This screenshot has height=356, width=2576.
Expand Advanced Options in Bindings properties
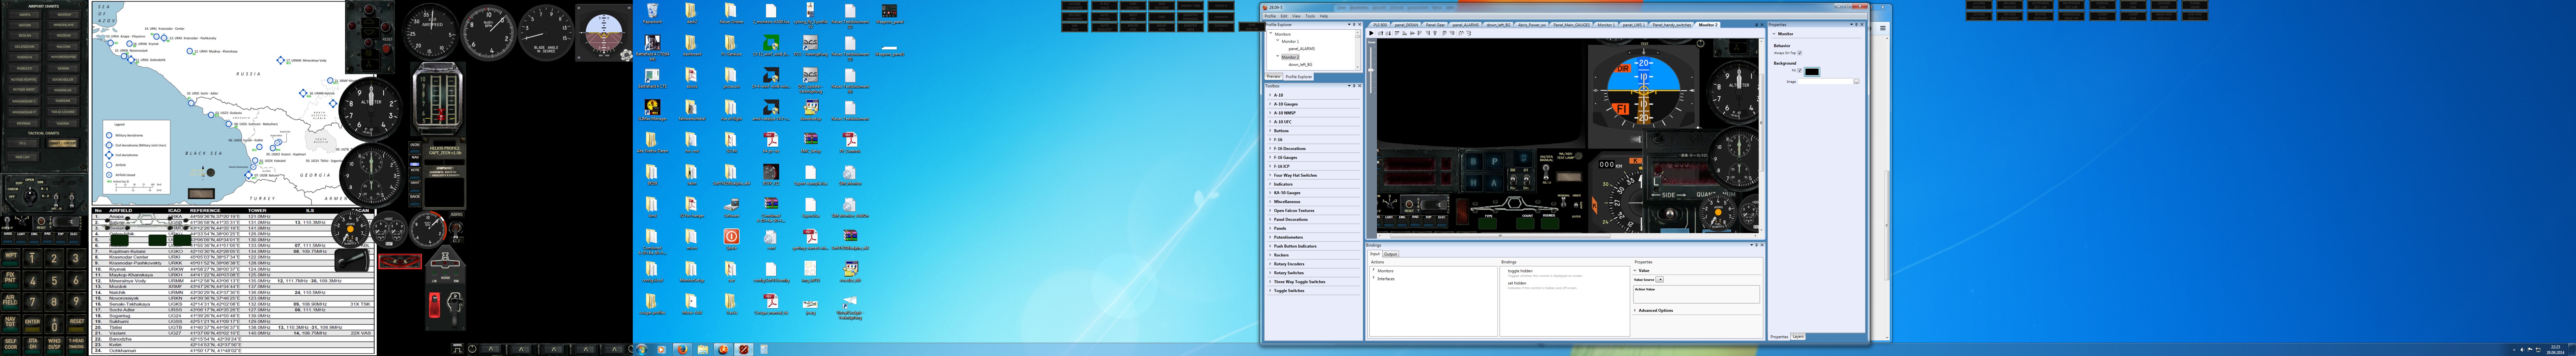(1635, 310)
